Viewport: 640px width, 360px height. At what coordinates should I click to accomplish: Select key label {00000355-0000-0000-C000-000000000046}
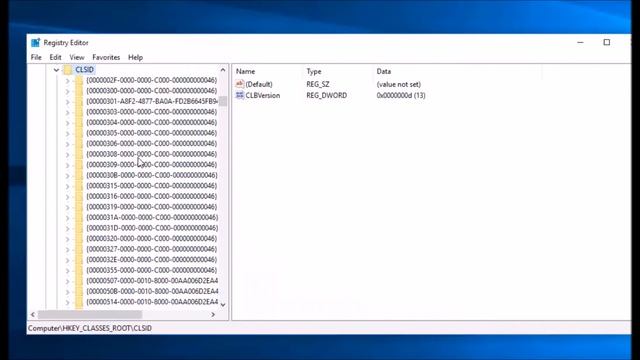pyautogui.click(x=151, y=270)
